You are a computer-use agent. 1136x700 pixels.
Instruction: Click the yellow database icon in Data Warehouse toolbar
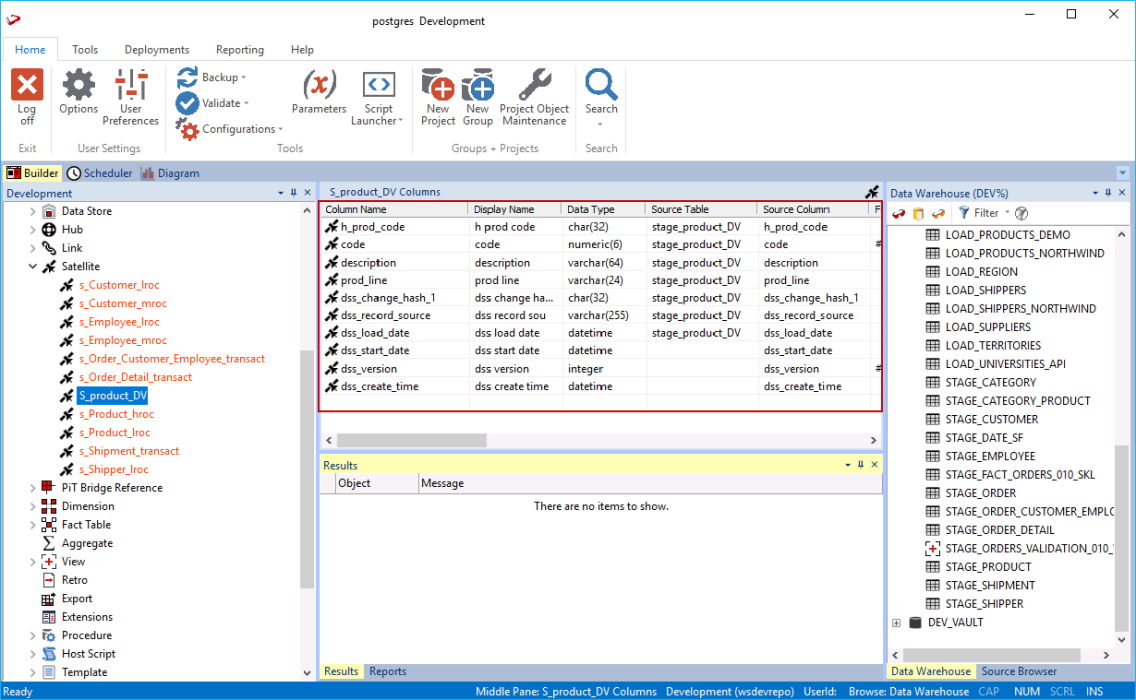pos(918,213)
